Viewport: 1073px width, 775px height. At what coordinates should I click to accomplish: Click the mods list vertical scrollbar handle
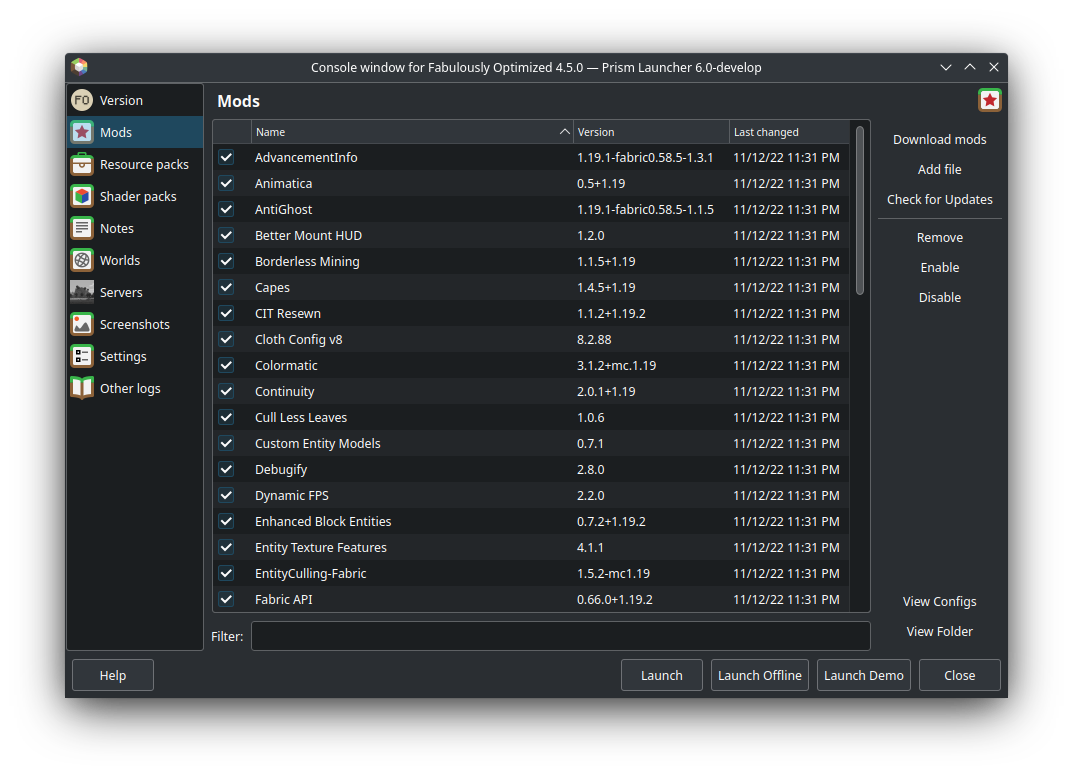[x=859, y=210]
